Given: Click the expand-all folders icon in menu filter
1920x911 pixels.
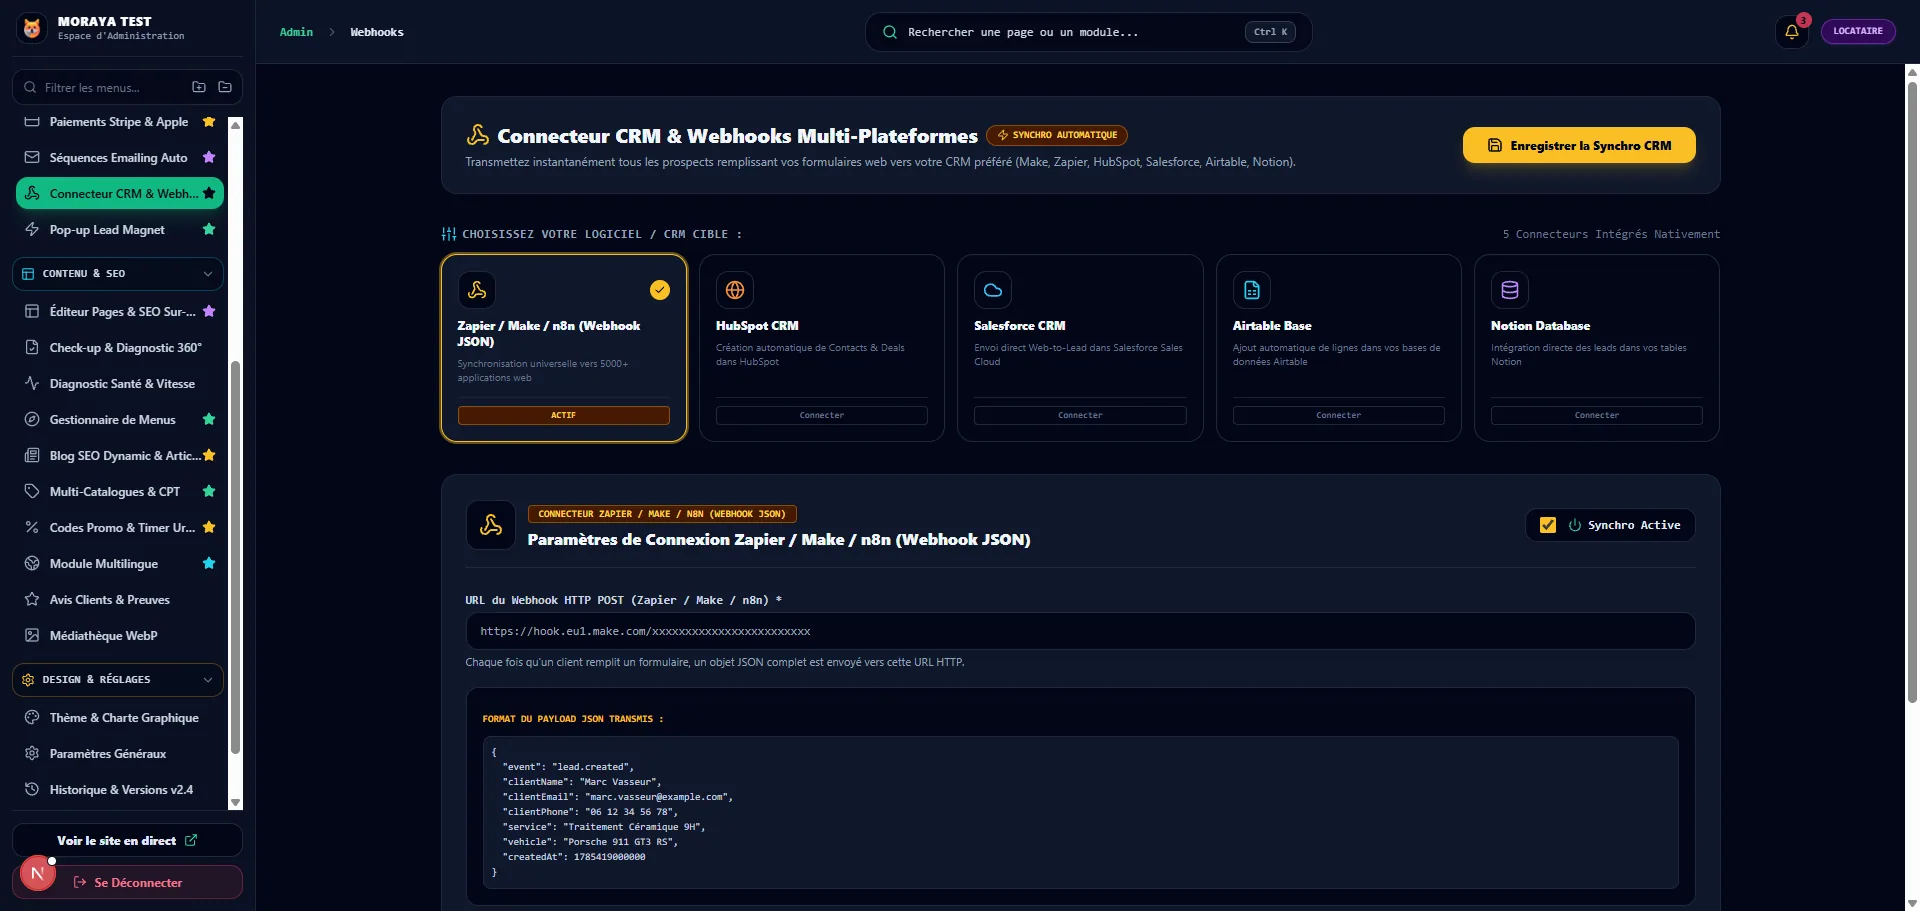Looking at the screenshot, I should tap(199, 87).
